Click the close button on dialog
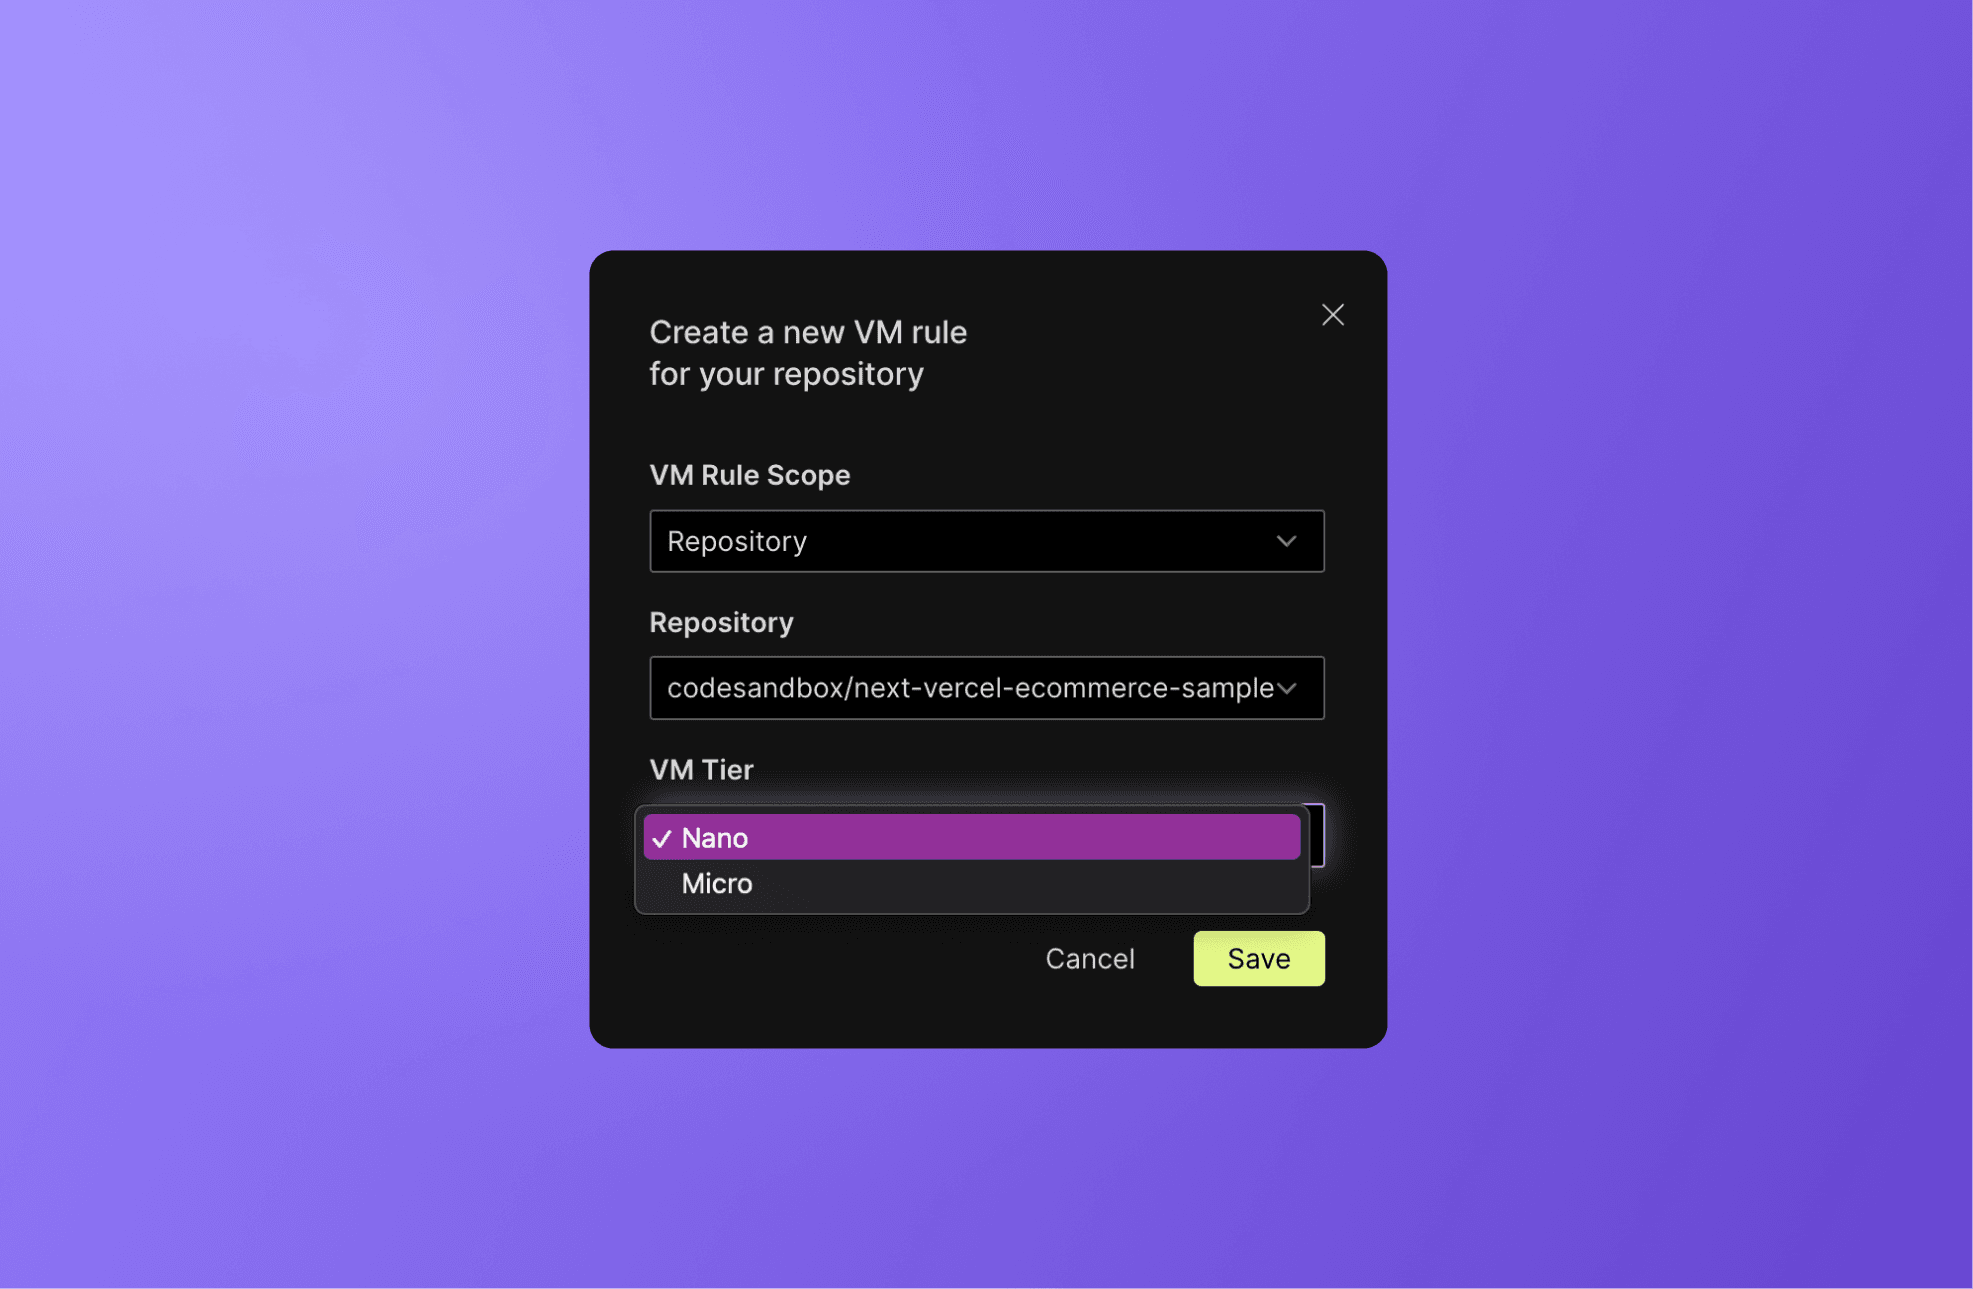The width and height of the screenshot is (1973, 1289). (1332, 315)
